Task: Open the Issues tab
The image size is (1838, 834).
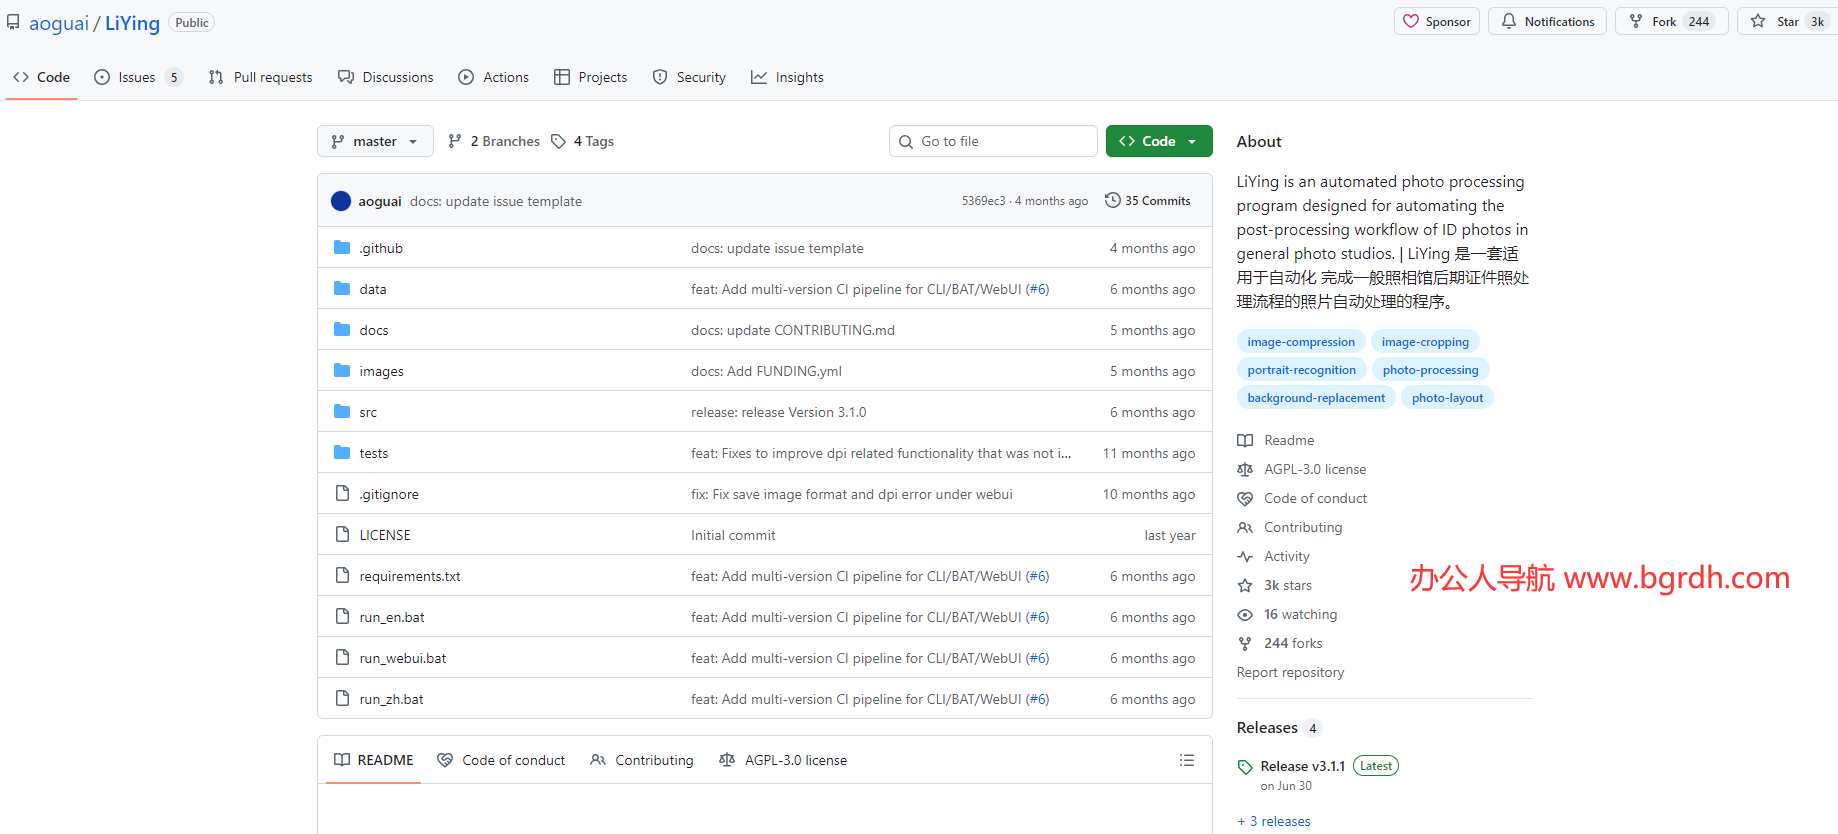Action: [x=138, y=77]
